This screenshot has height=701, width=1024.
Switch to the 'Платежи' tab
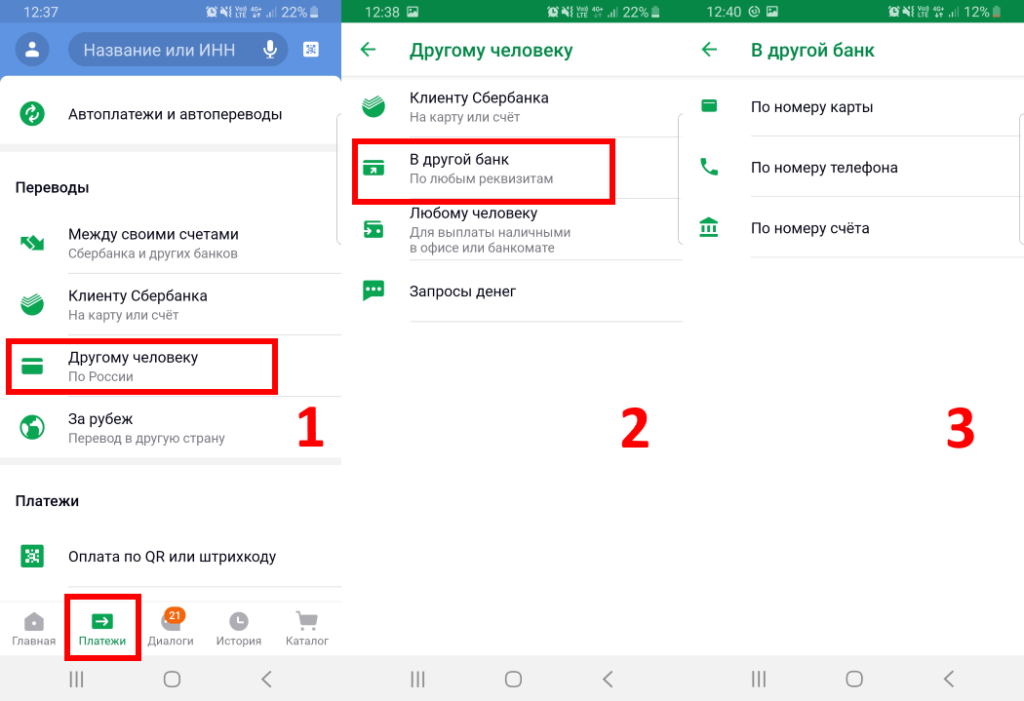point(102,629)
